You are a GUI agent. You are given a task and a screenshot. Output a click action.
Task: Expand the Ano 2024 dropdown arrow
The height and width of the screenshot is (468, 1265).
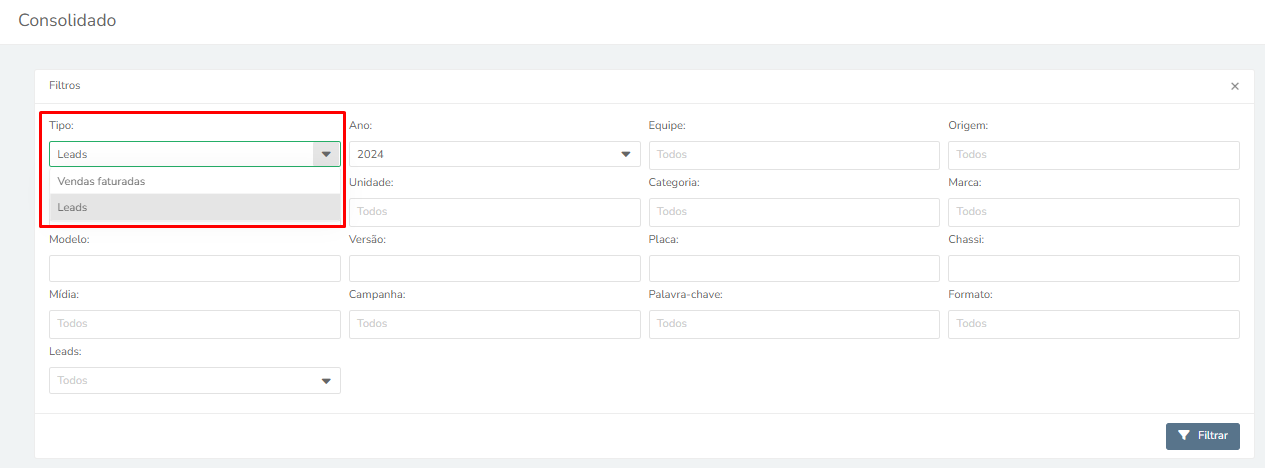pyautogui.click(x=627, y=154)
